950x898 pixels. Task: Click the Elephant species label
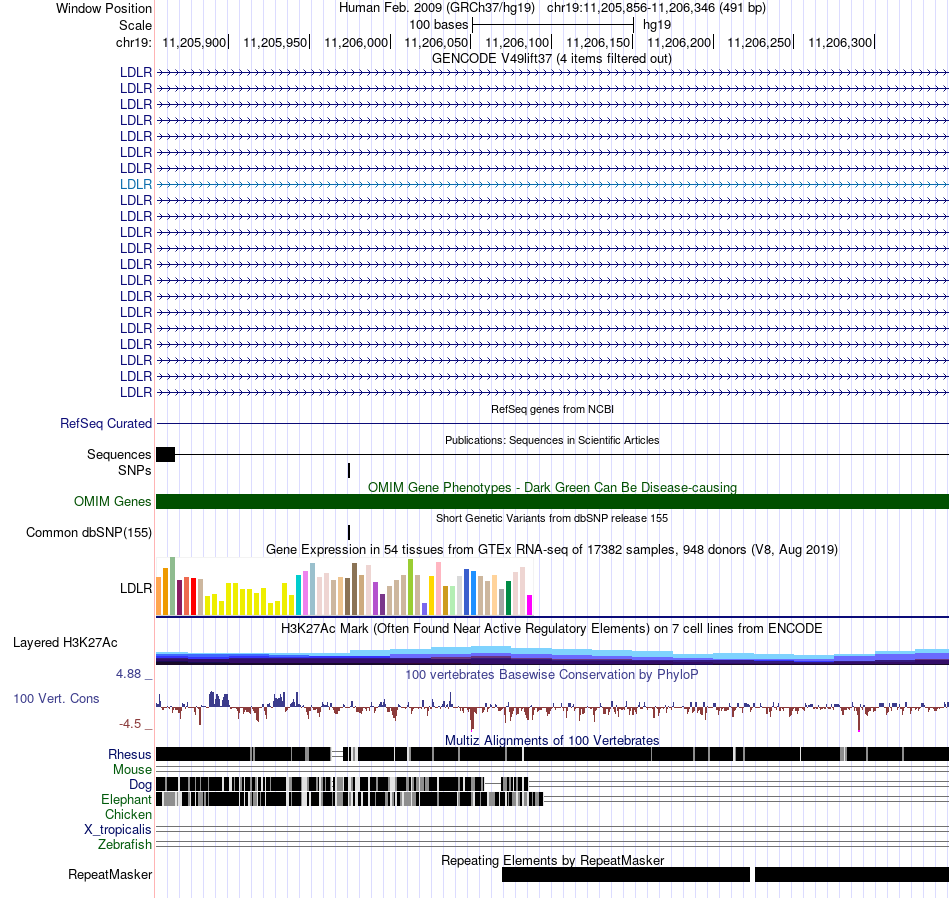pos(126,800)
